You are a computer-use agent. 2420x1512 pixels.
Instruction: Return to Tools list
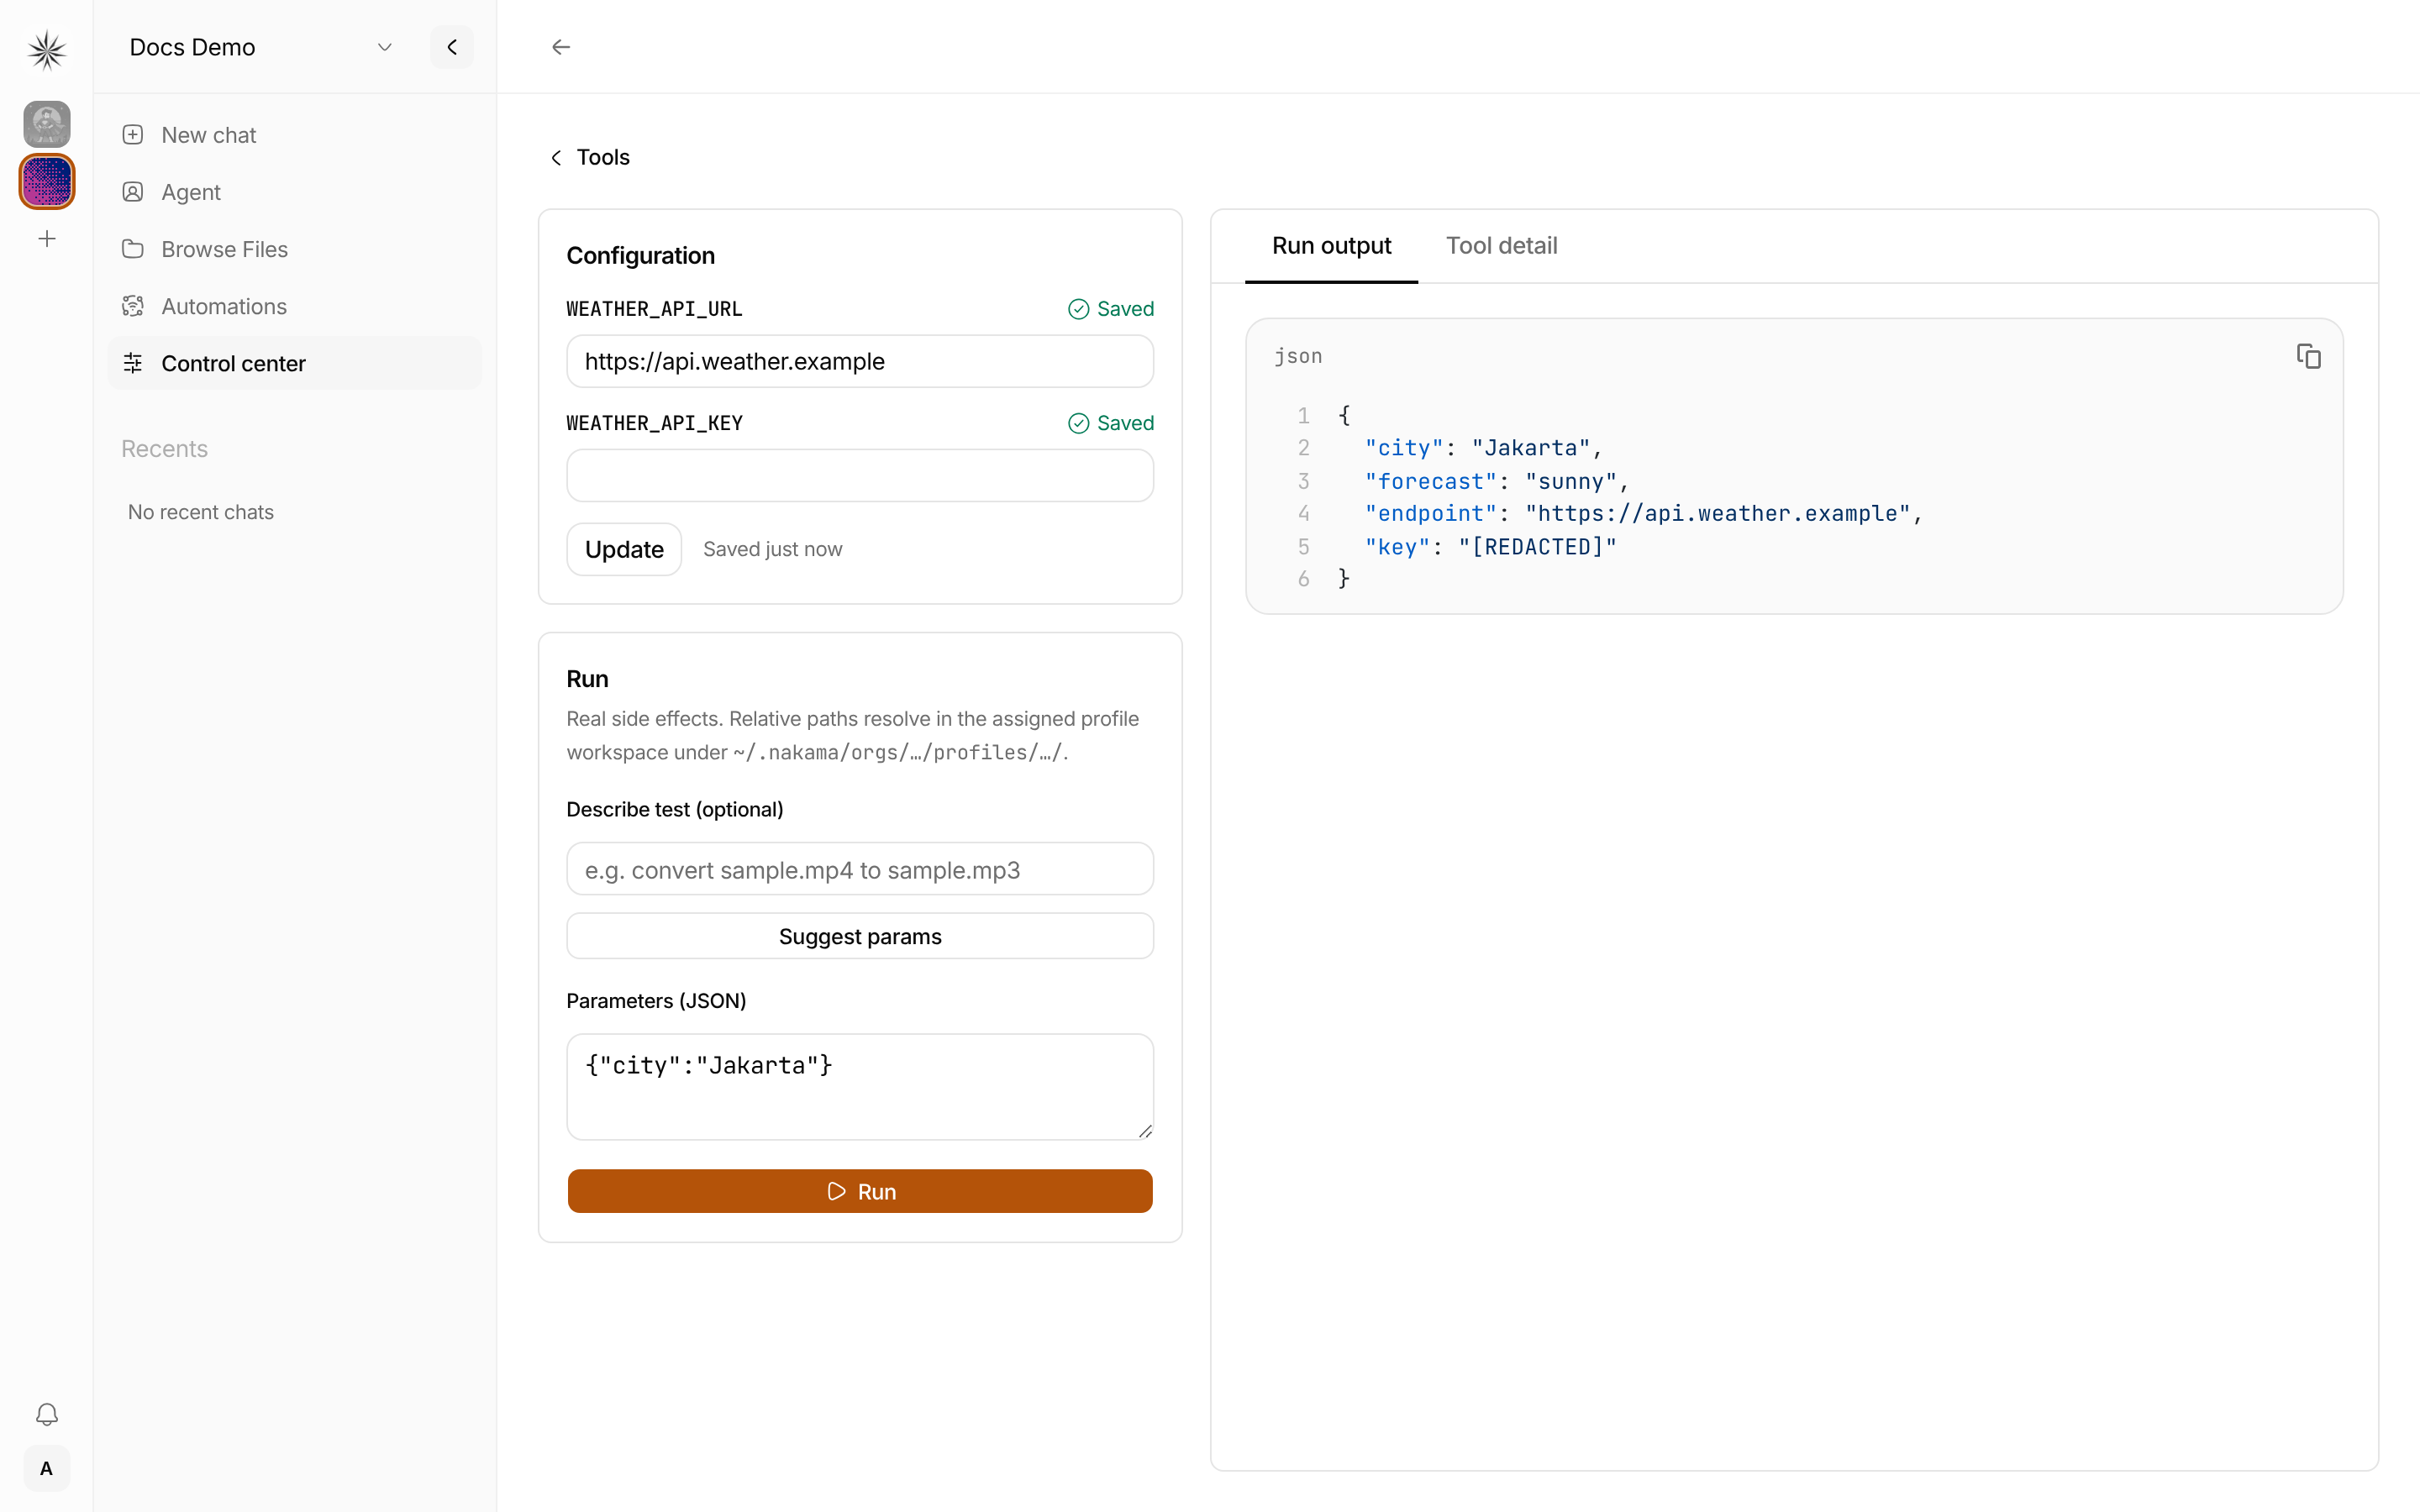590,157
